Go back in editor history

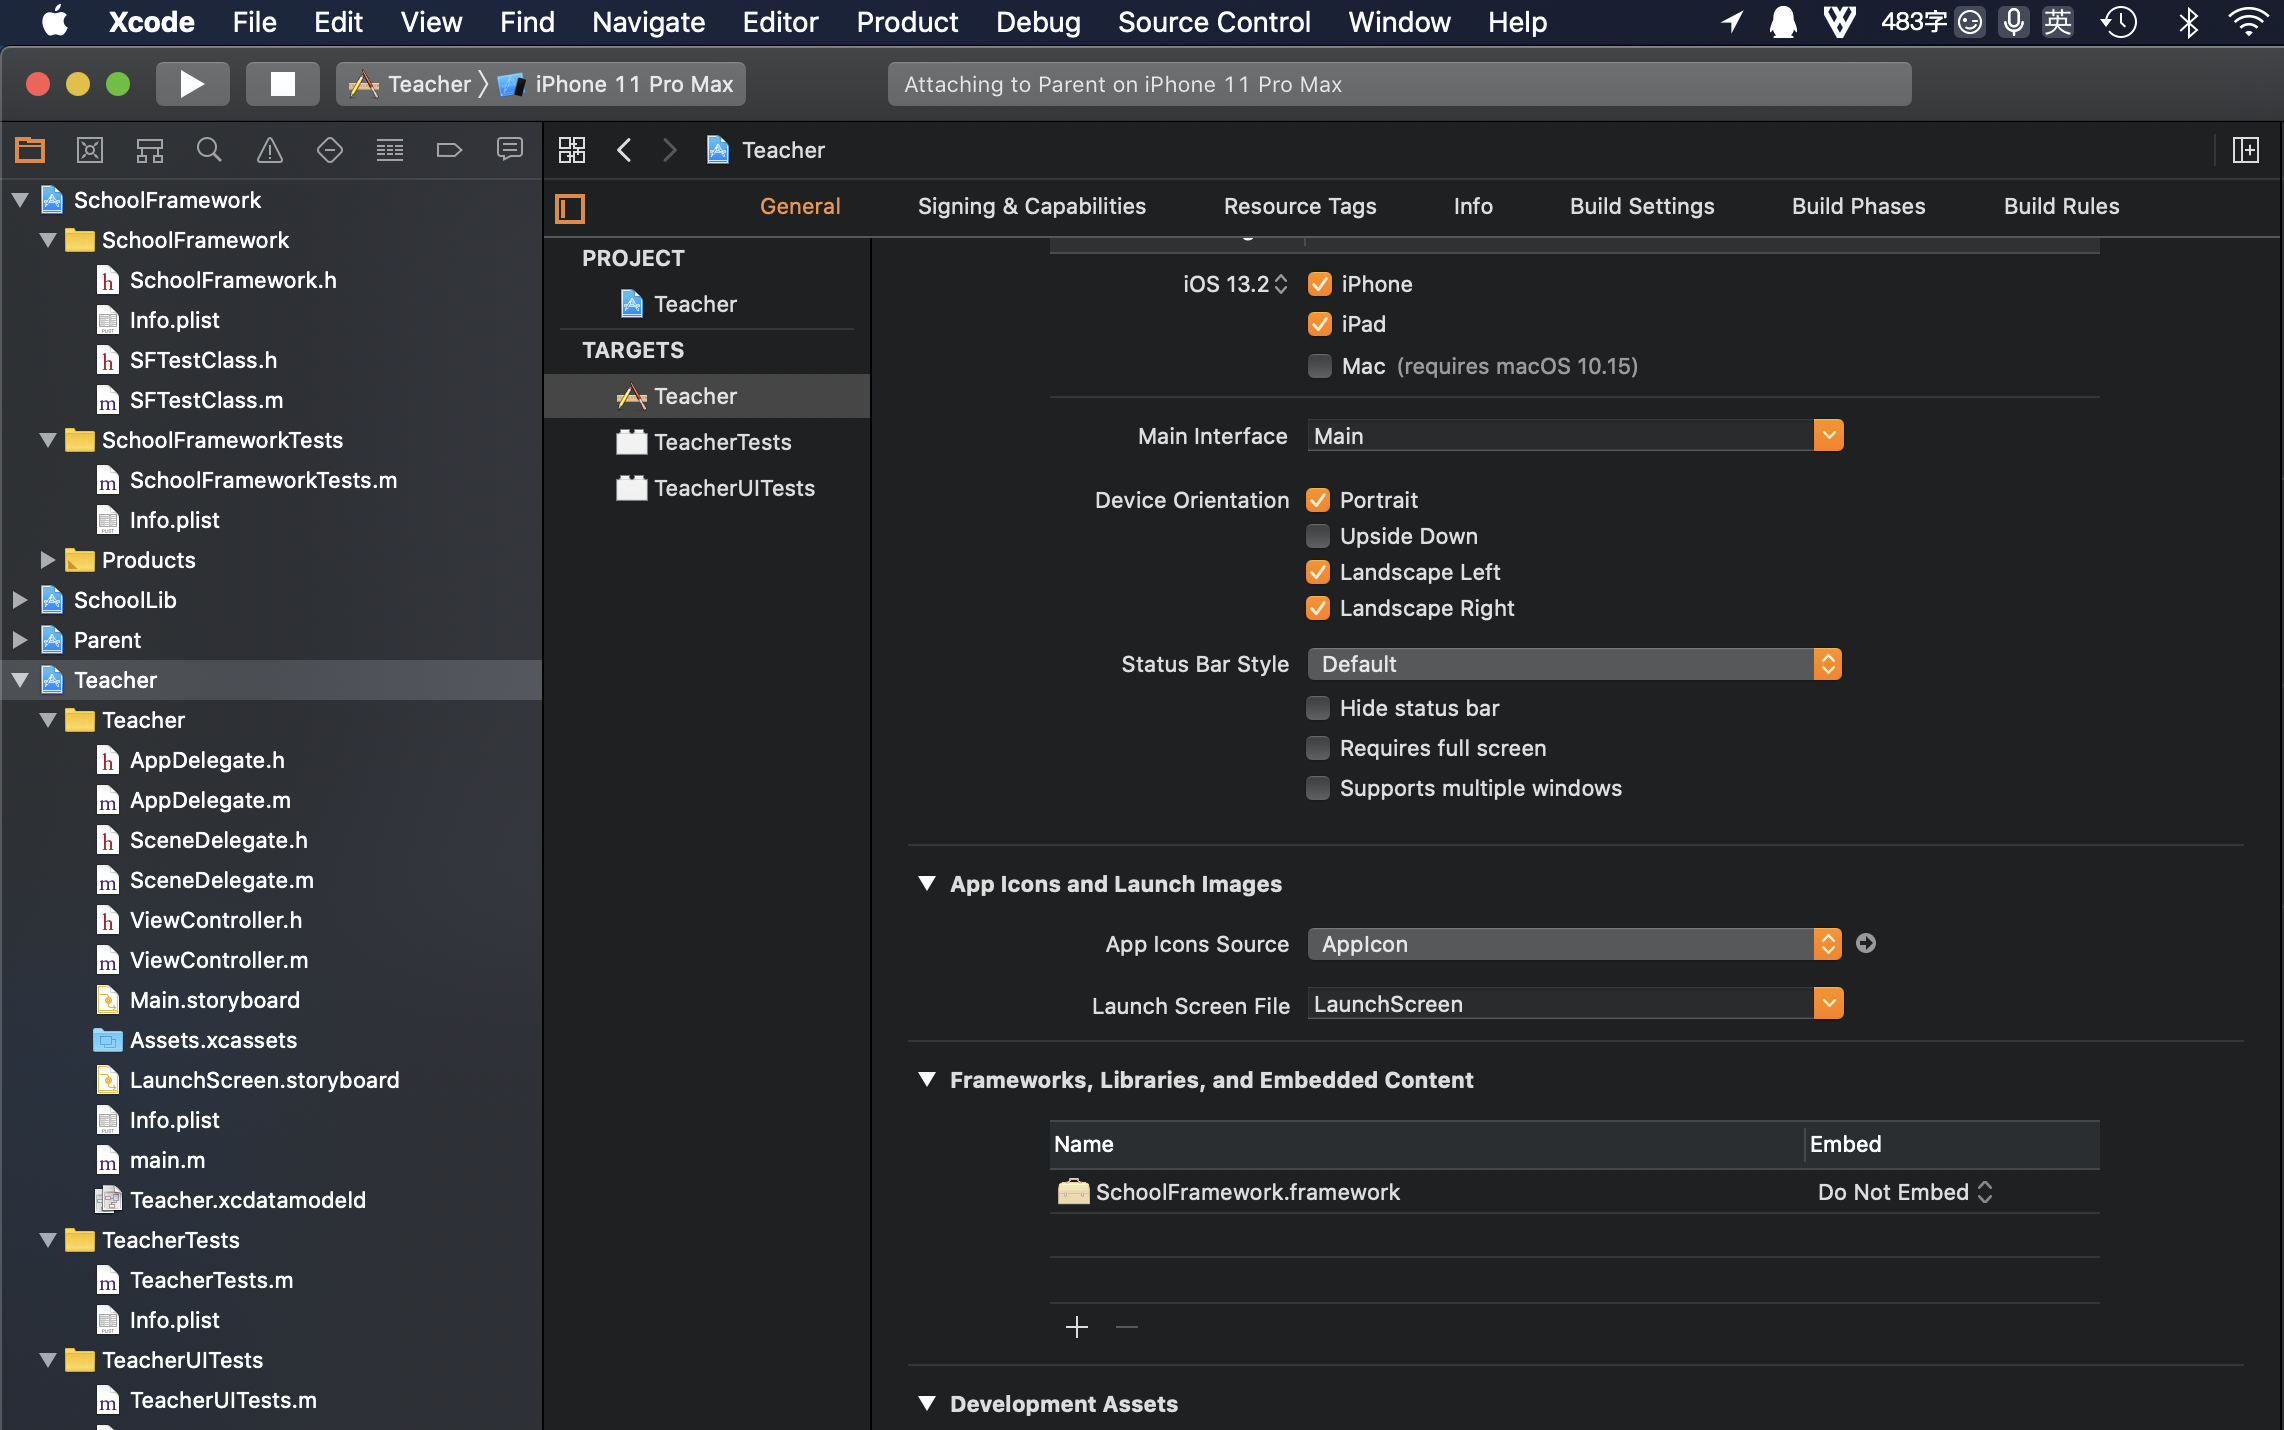625,150
